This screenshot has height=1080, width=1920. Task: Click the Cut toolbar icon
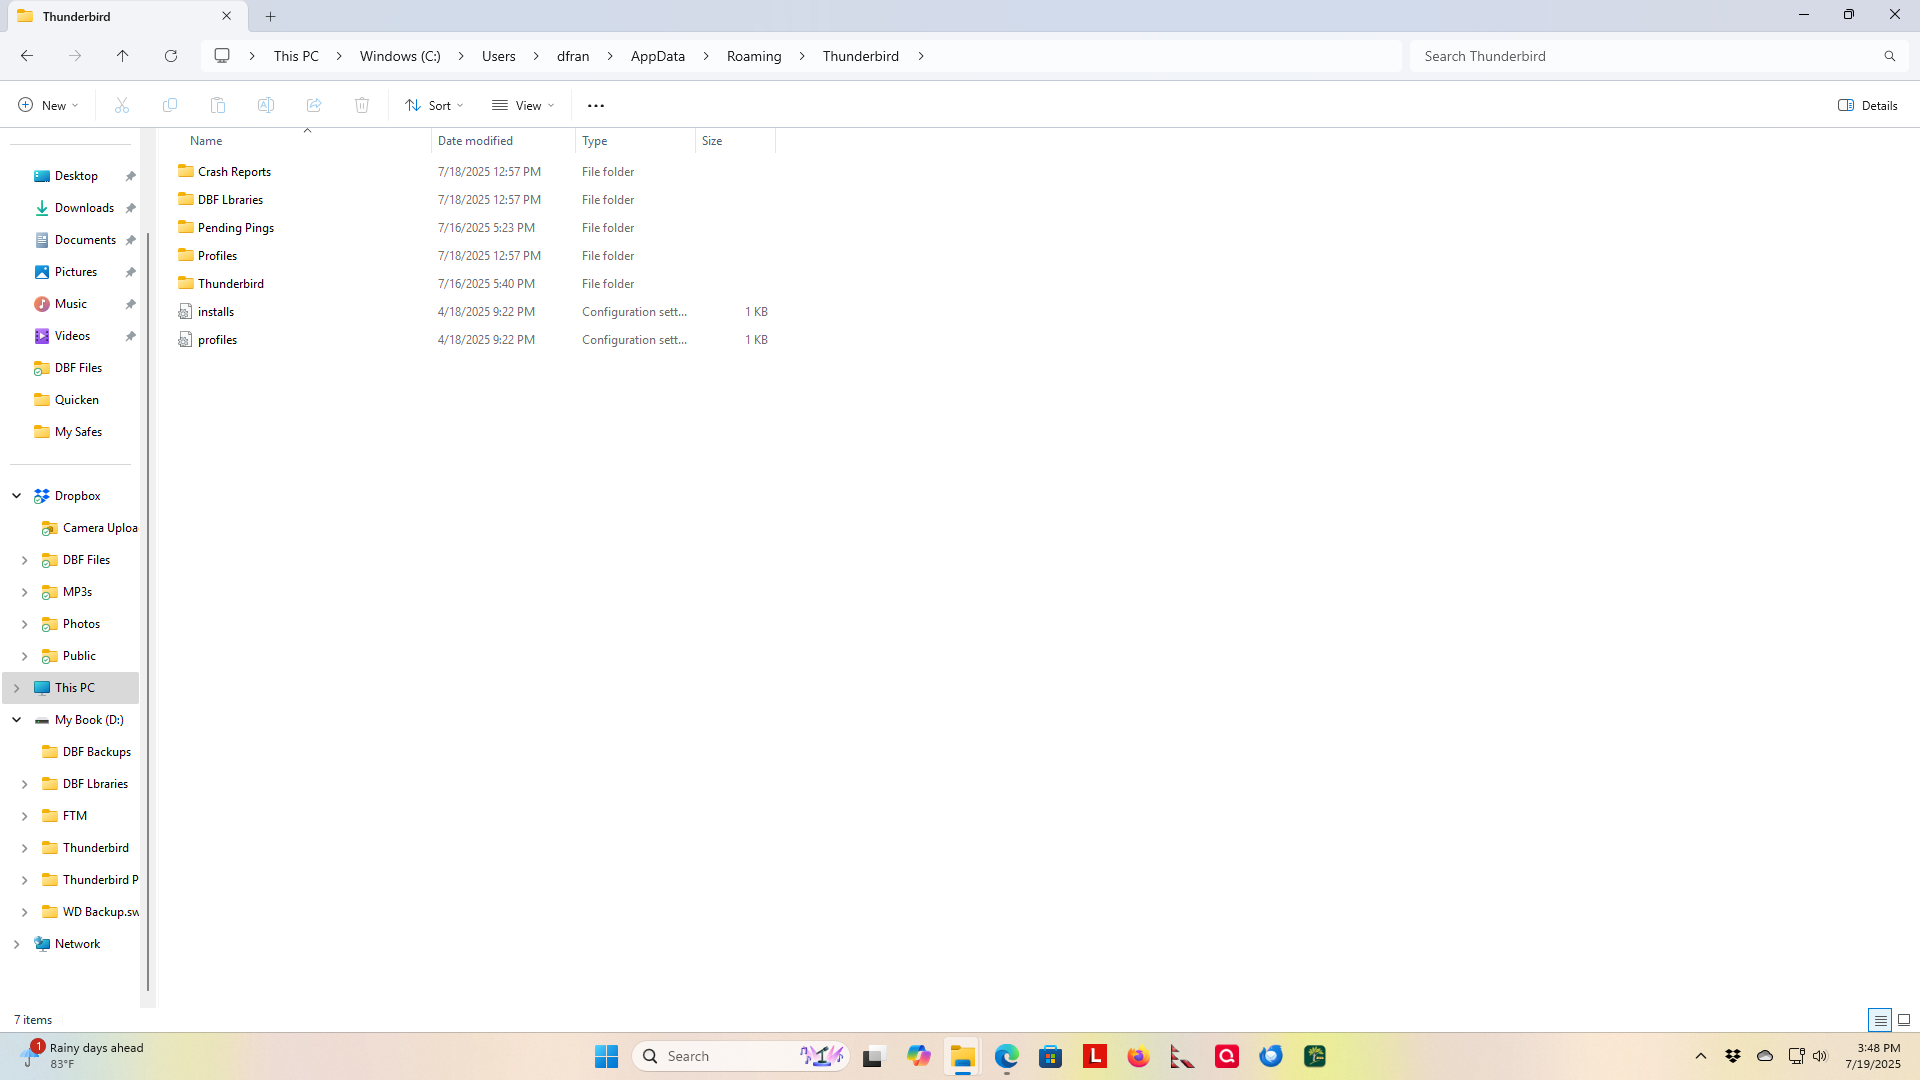(x=122, y=105)
